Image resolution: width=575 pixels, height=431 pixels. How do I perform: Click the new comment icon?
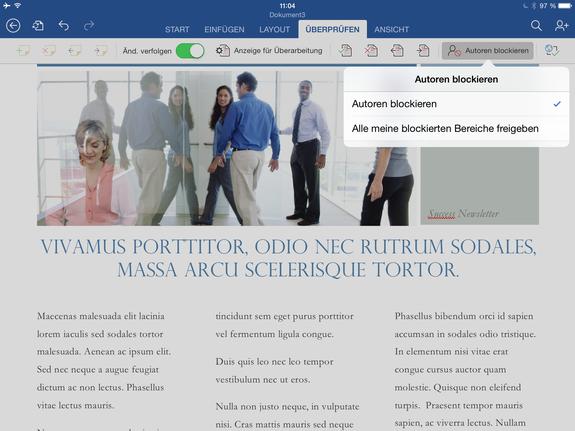tap(23, 51)
